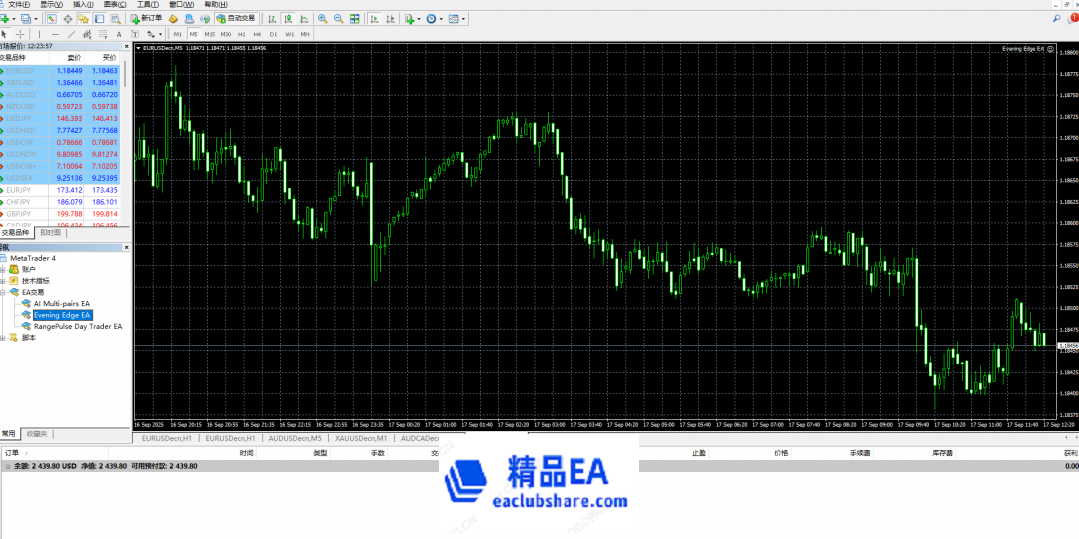
Task: Select the crosshair tool
Action: 20,34
